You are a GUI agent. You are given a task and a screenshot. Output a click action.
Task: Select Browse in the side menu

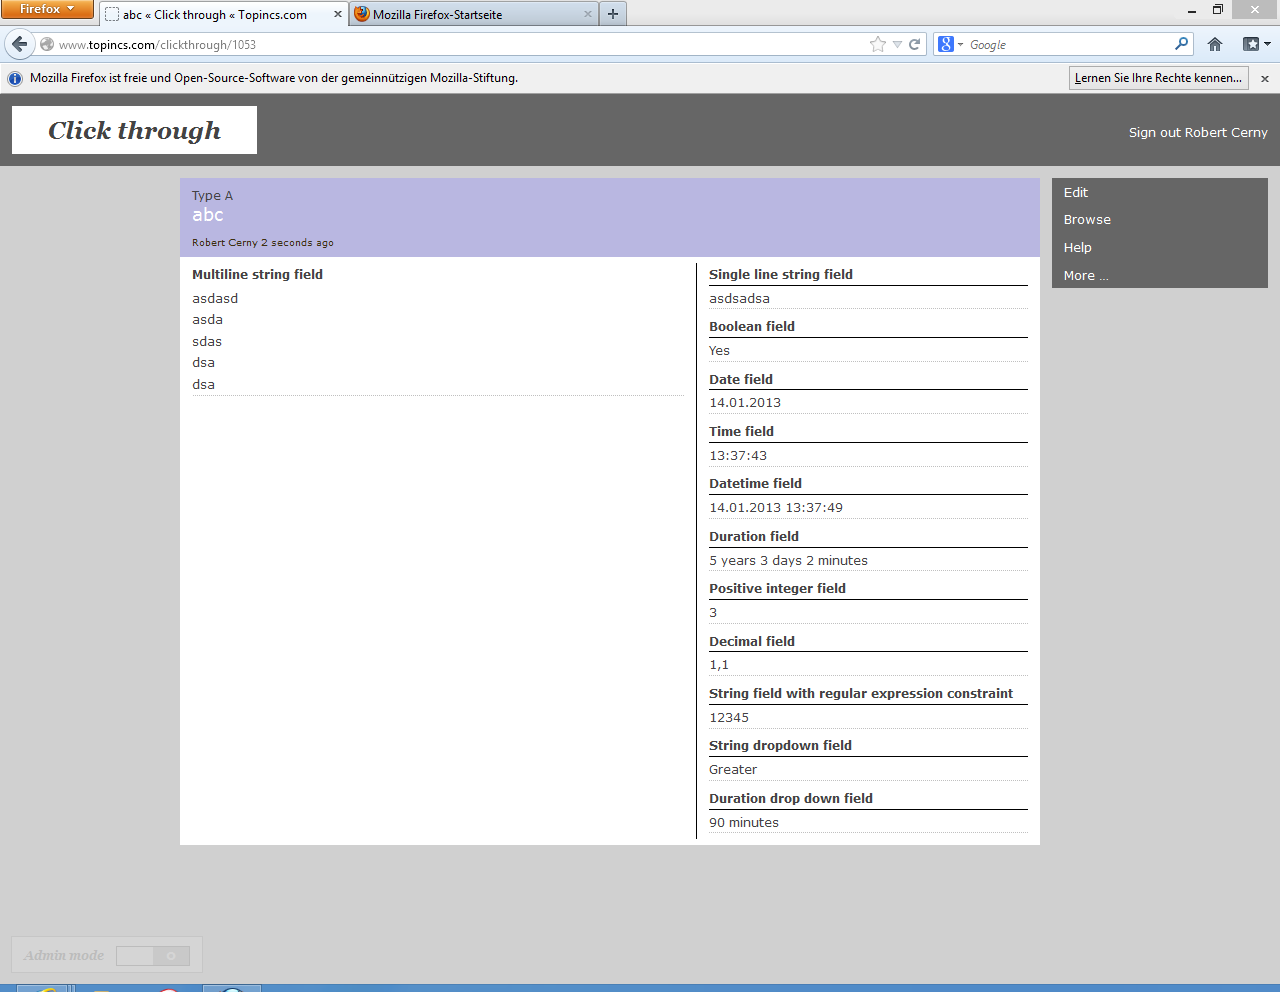tap(1087, 220)
